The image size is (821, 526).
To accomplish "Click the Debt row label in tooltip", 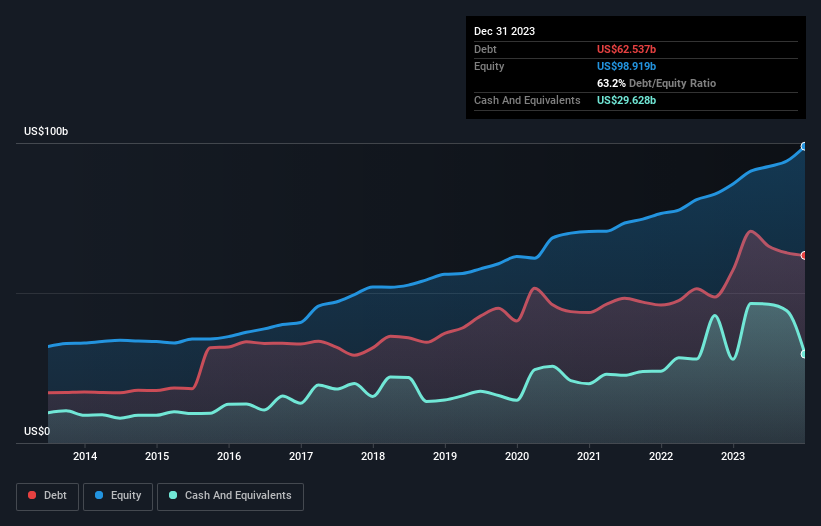I will (485, 49).
